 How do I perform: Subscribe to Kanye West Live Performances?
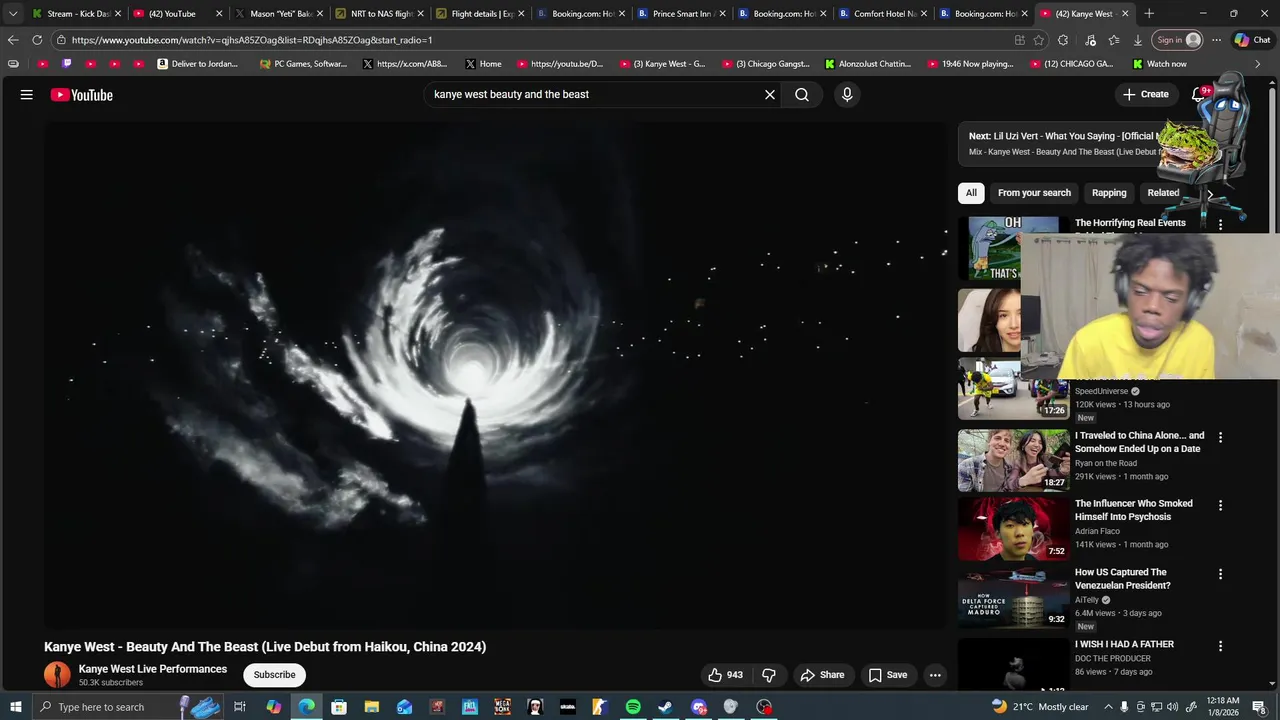(x=274, y=675)
